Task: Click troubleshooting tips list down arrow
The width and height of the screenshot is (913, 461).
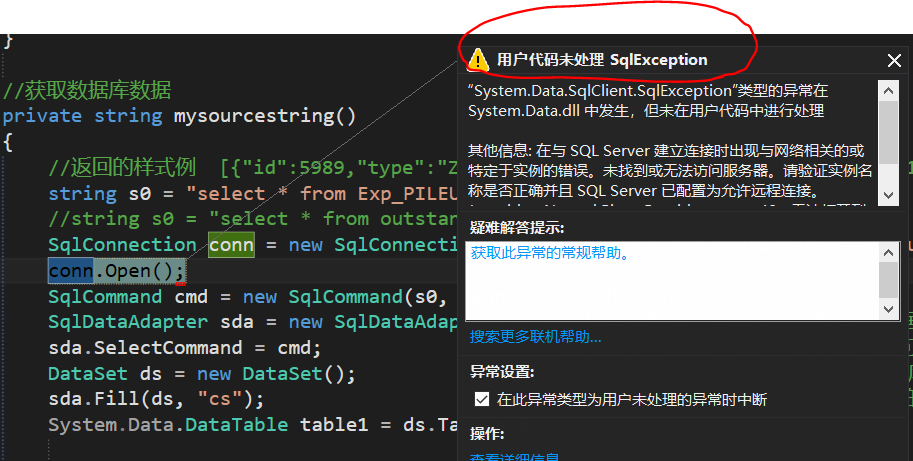Action: [x=888, y=310]
